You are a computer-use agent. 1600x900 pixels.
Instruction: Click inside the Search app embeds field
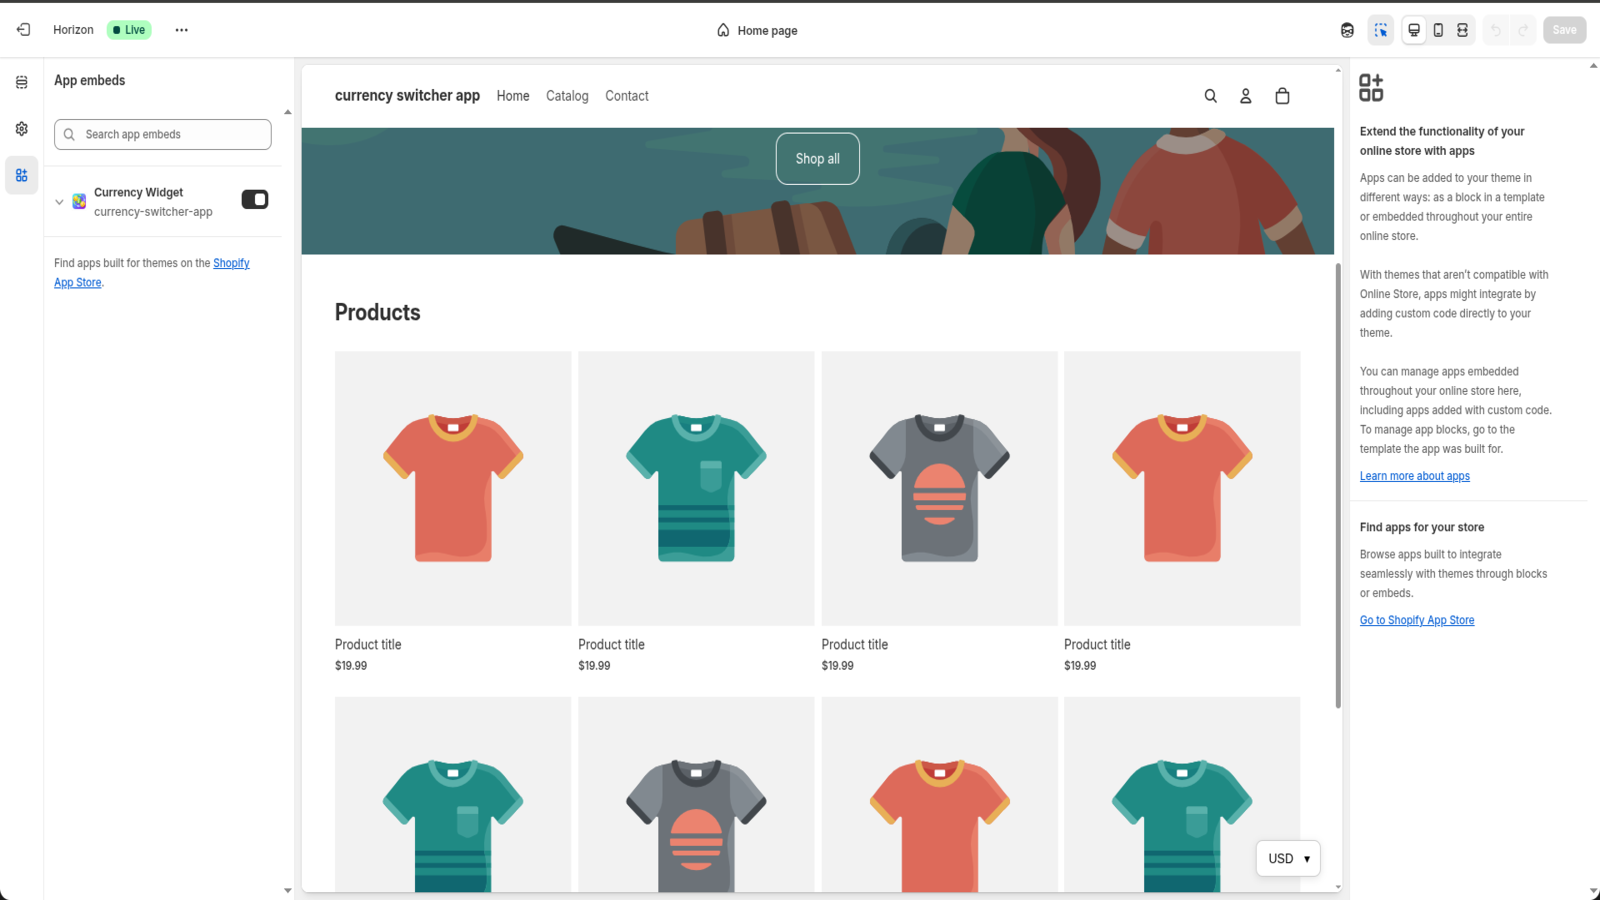[162, 134]
